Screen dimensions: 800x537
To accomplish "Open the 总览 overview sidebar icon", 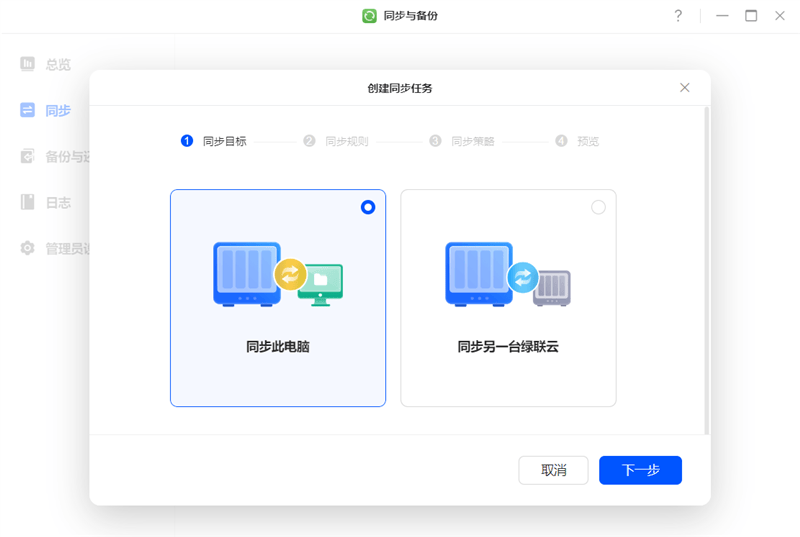I will pyautogui.click(x=28, y=64).
